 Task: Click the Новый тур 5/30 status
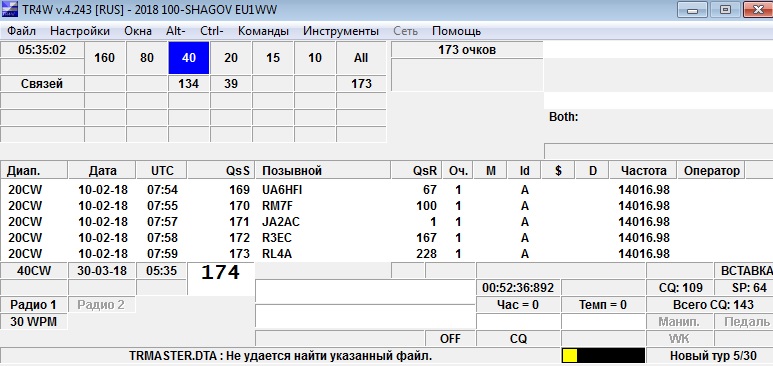[x=710, y=356]
